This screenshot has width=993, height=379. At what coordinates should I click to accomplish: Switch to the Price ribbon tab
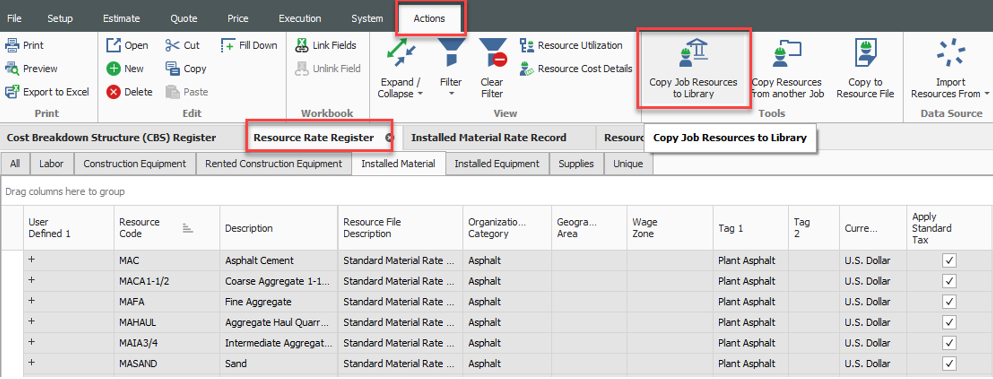237,18
